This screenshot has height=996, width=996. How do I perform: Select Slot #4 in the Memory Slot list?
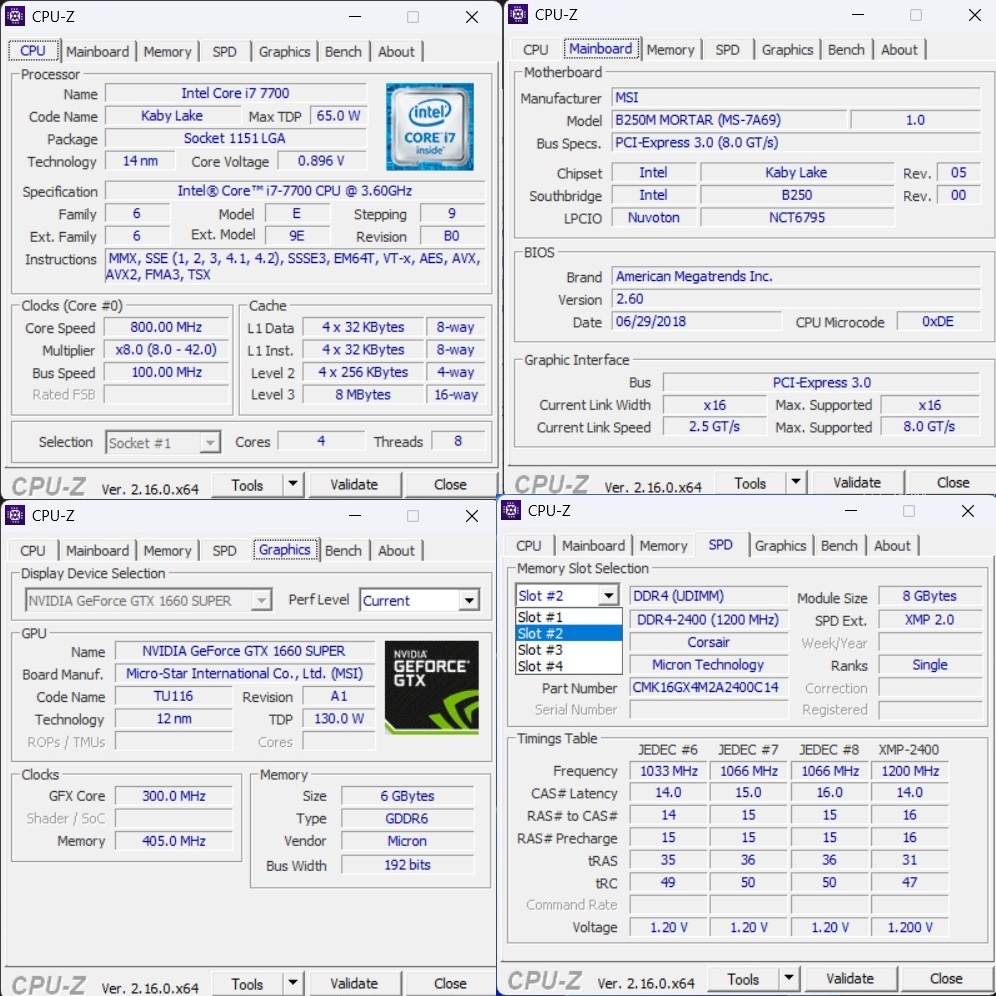click(541, 665)
